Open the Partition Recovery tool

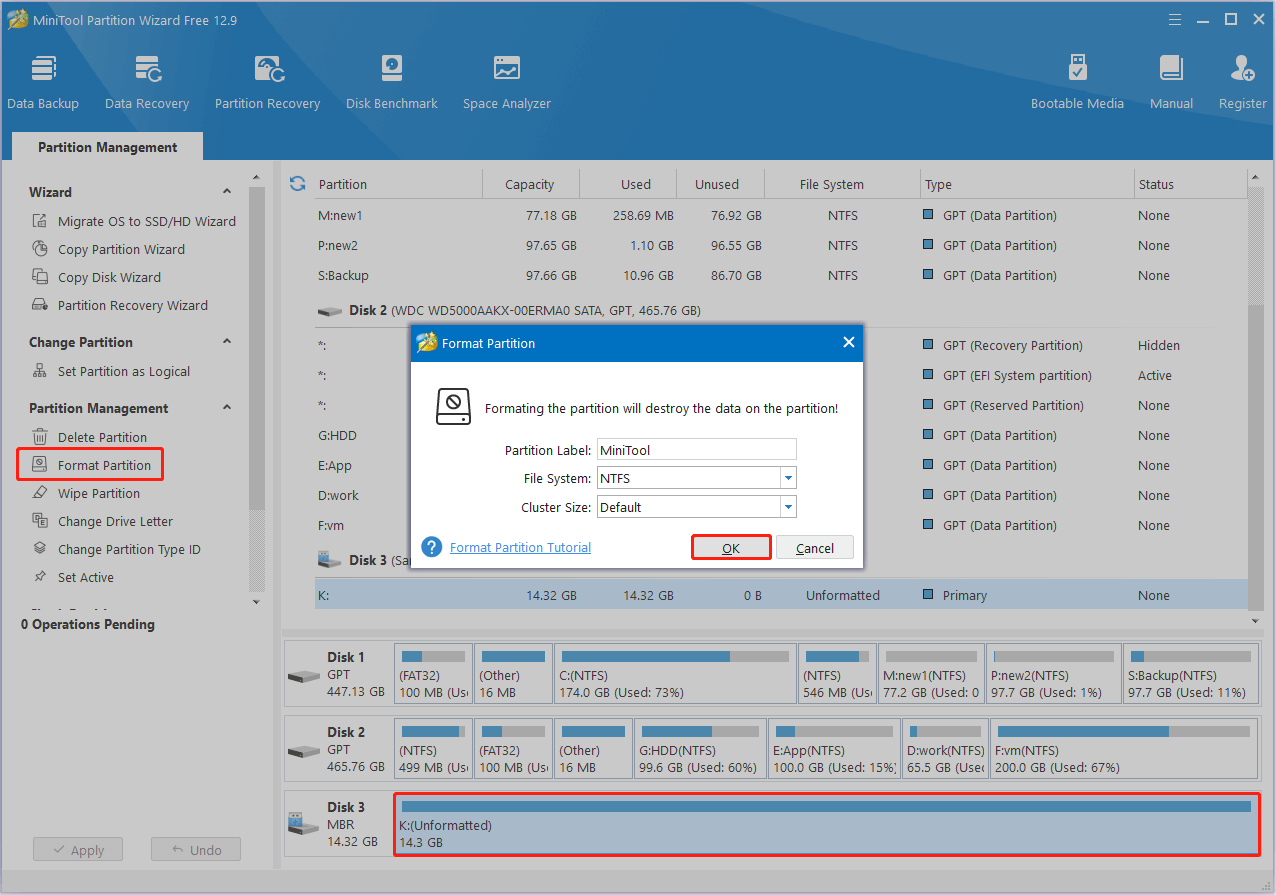(x=267, y=80)
